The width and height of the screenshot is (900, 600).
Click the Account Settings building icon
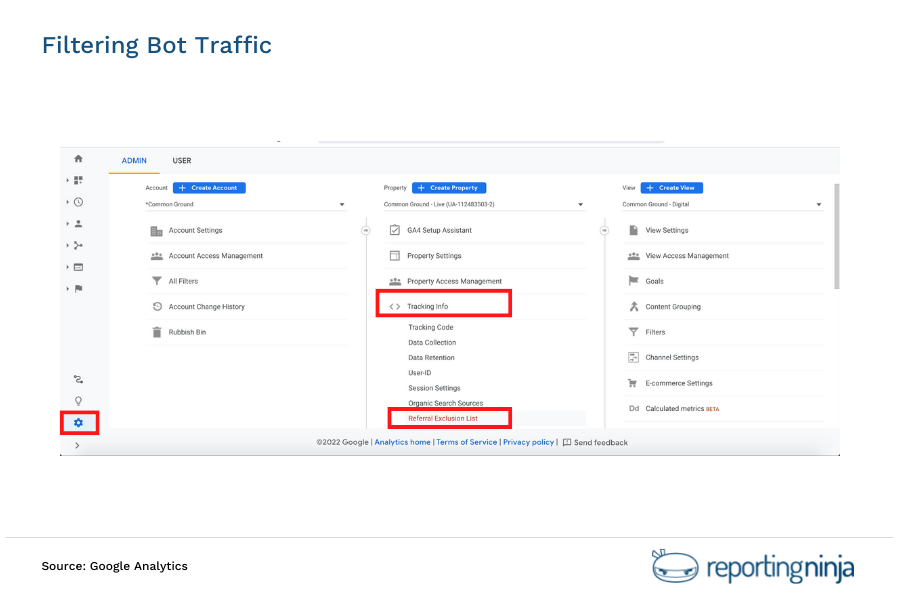tap(157, 231)
